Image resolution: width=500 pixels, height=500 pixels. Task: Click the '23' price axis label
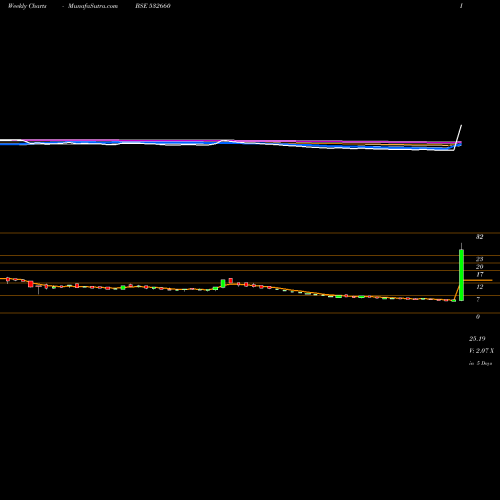point(479,259)
